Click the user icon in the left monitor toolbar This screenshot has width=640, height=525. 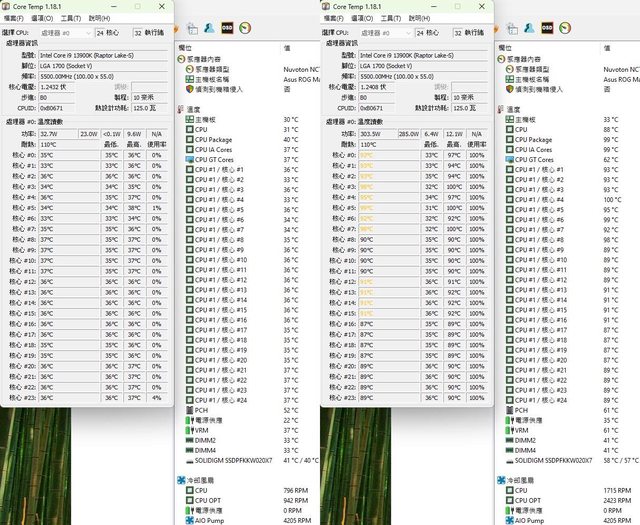(x=208, y=27)
